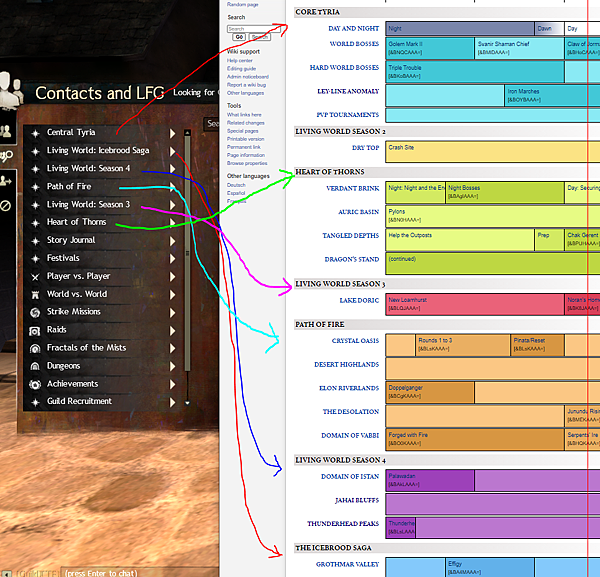This screenshot has height=577, width=600.
Task: Expand Guild Recruitment category arrow
Action: coord(173,402)
